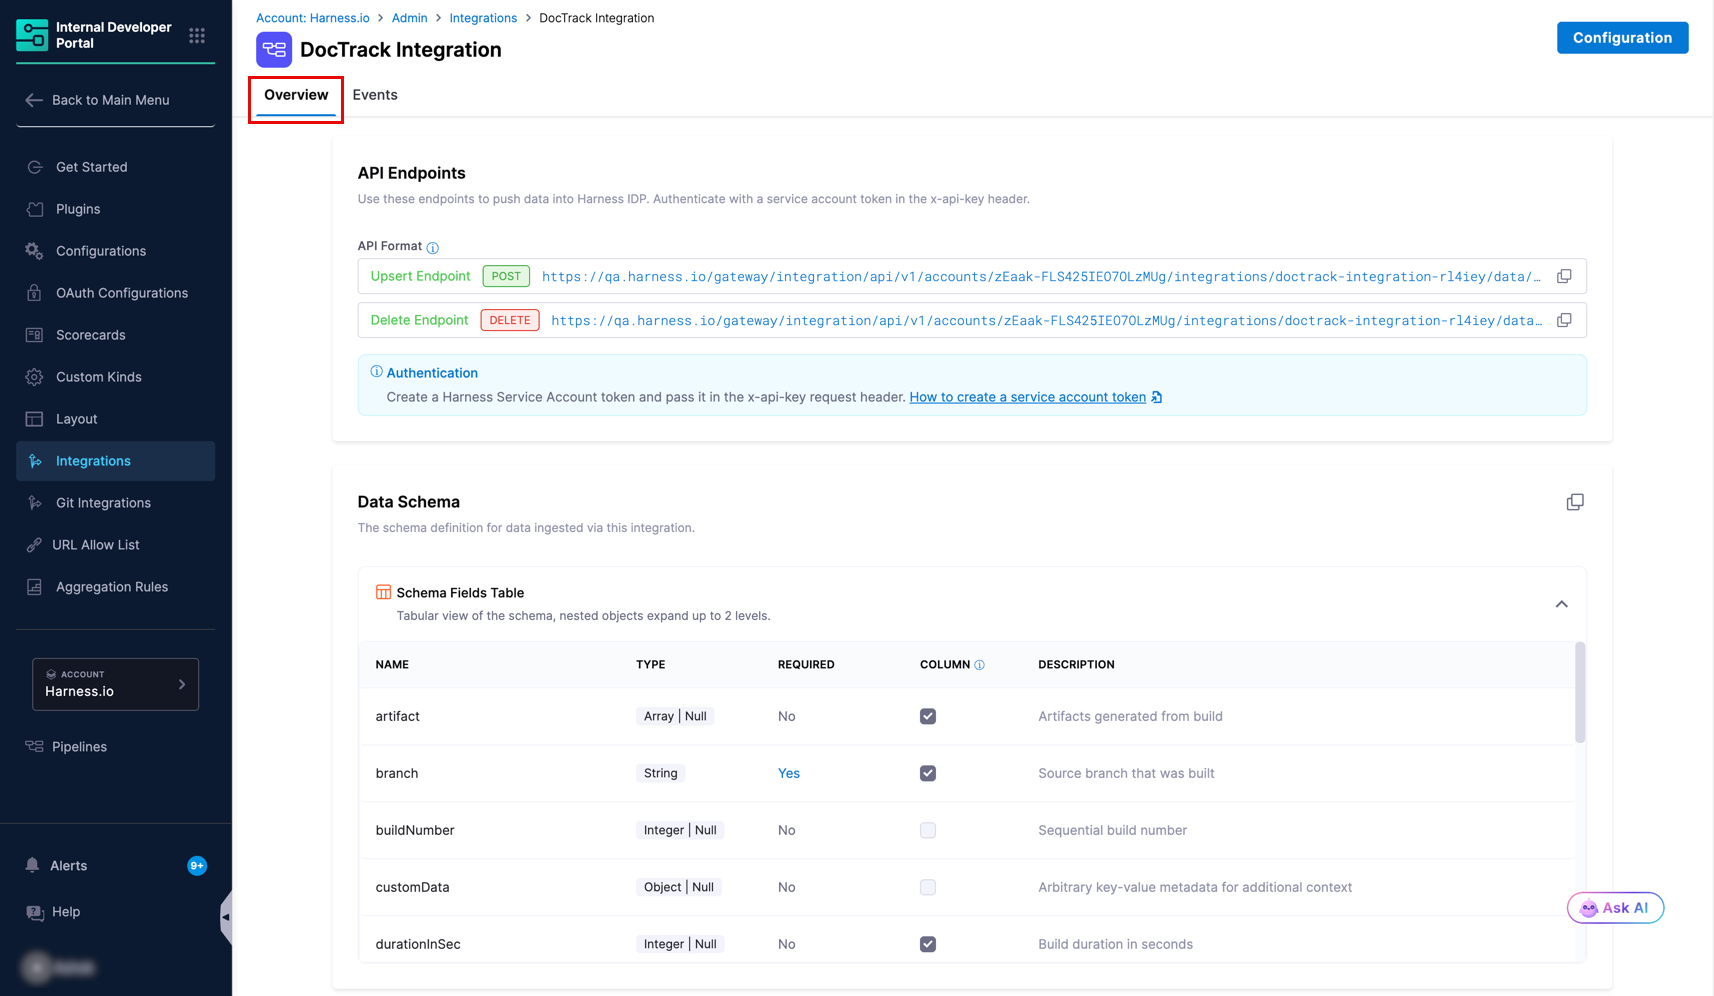Image resolution: width=1714 pixels, height=996 pixels.
Task: Open the Harness.io account switcher
Action: [x=116, y=684]
